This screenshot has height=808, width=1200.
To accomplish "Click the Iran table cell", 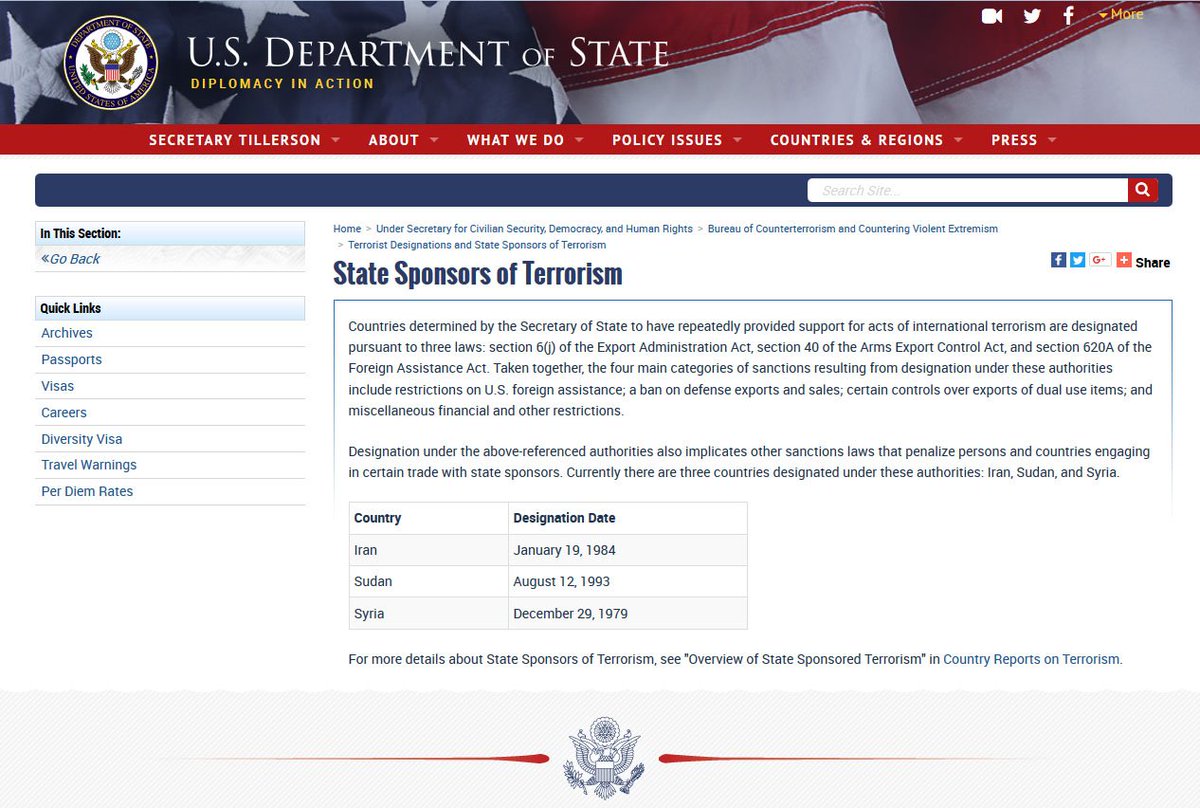I will 428,550.
